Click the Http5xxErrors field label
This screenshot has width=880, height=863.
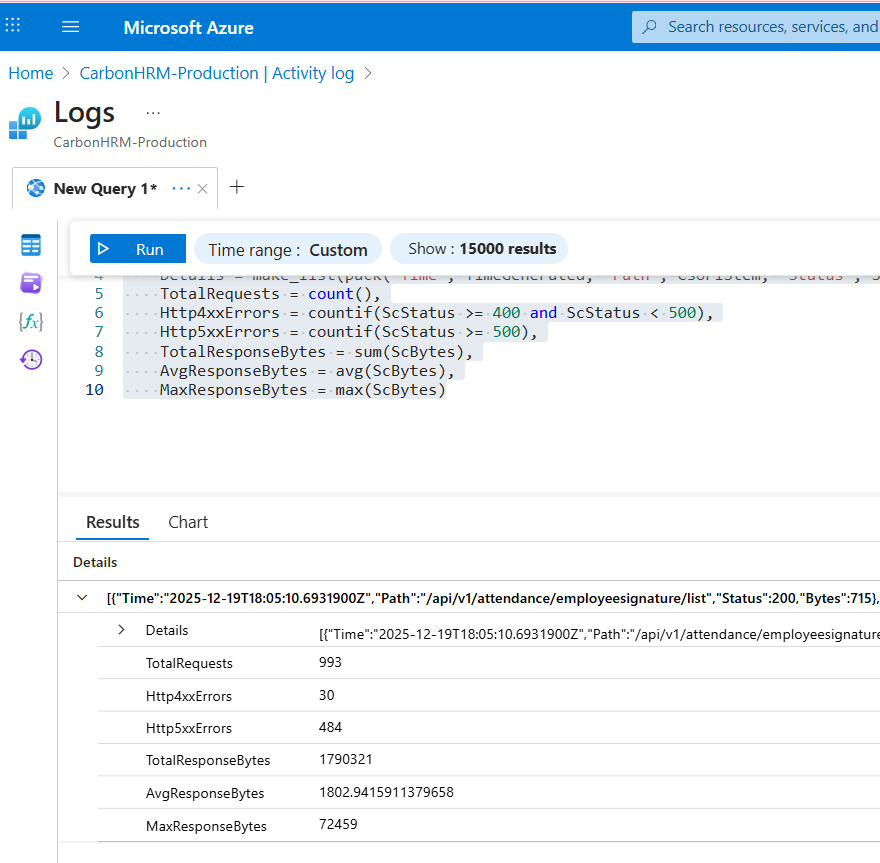(189, 728)
